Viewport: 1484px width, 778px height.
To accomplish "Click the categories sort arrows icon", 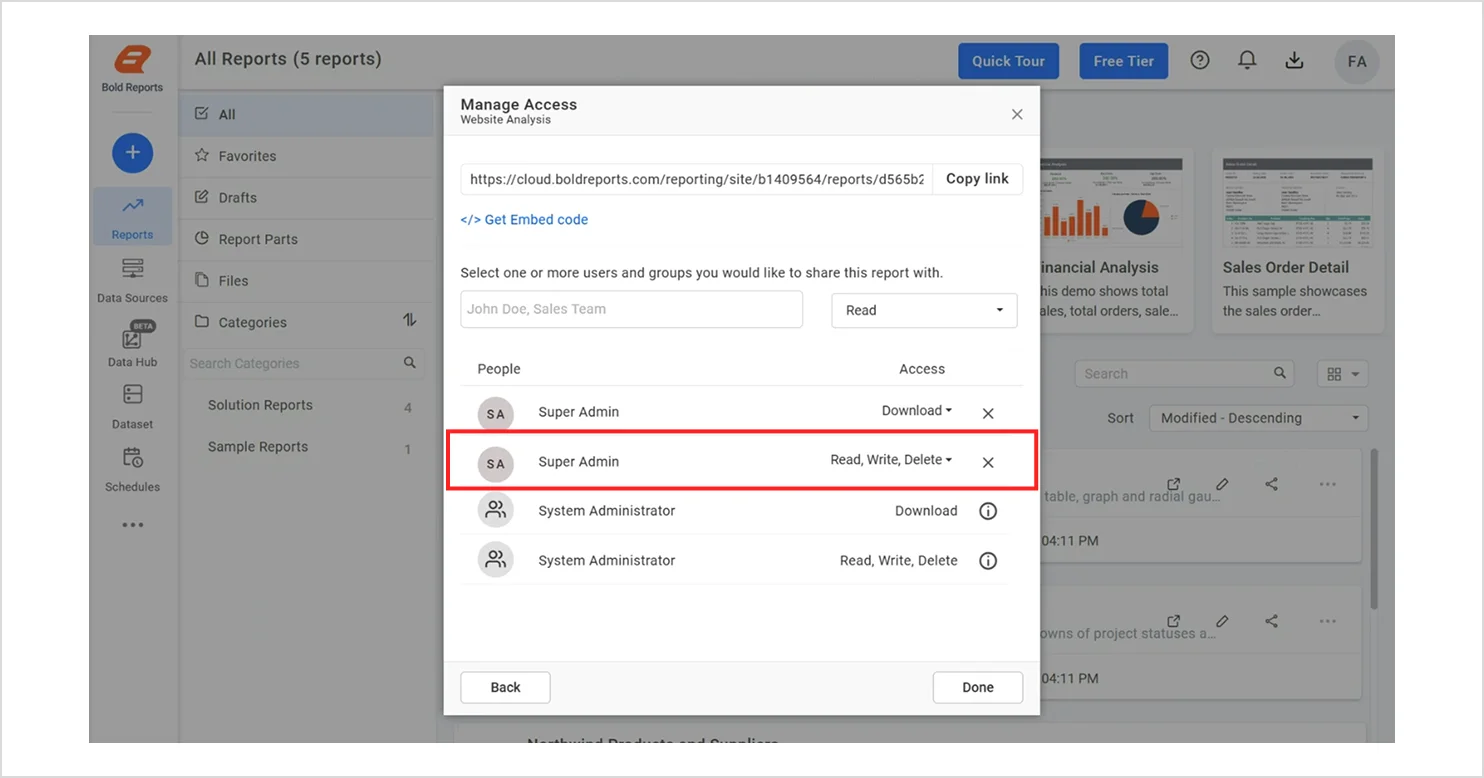I will (409, 321).
